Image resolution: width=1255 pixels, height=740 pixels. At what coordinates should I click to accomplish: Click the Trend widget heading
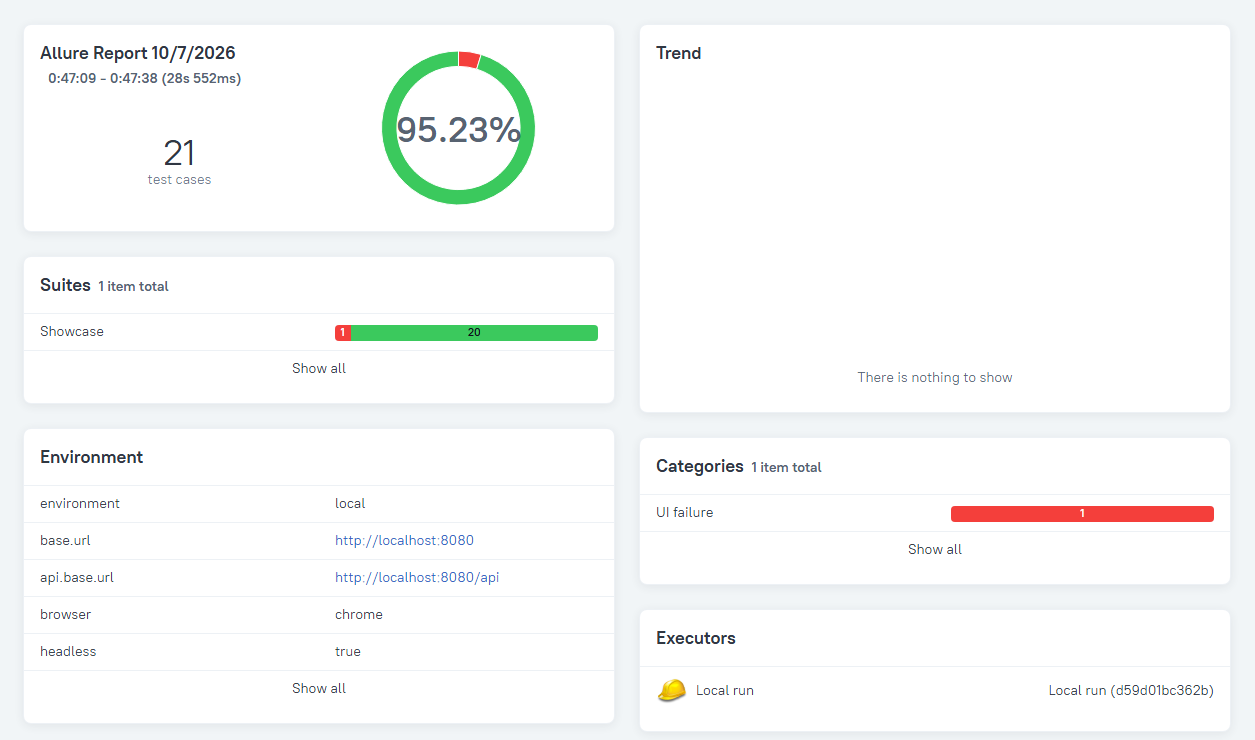[x=679, y=53]
